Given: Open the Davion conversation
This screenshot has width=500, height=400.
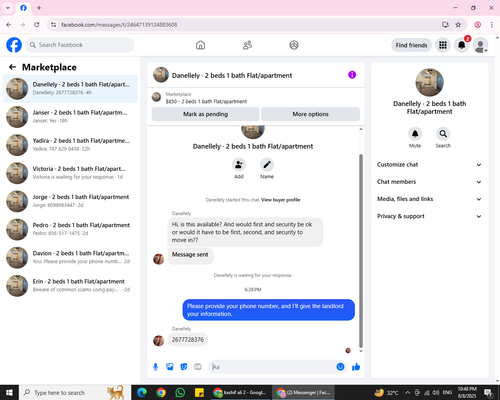Looking at the screenshot, I should 70,257.
